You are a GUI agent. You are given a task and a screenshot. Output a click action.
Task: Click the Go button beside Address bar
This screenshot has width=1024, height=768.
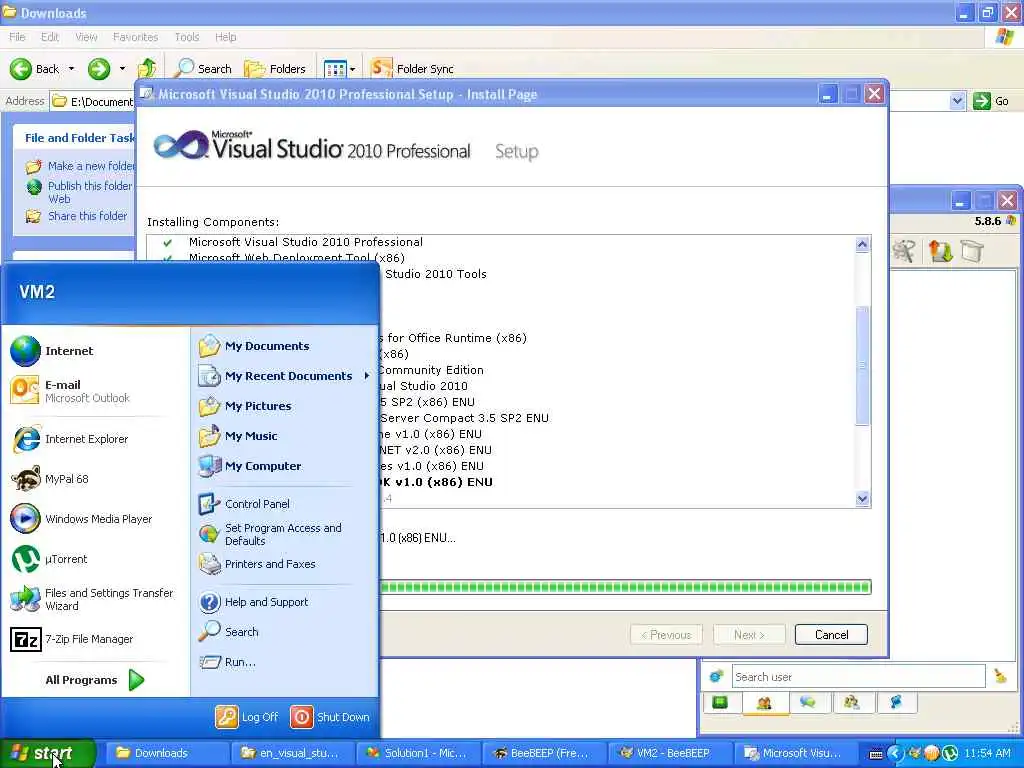pyautogui.click(x=991, y=101)
